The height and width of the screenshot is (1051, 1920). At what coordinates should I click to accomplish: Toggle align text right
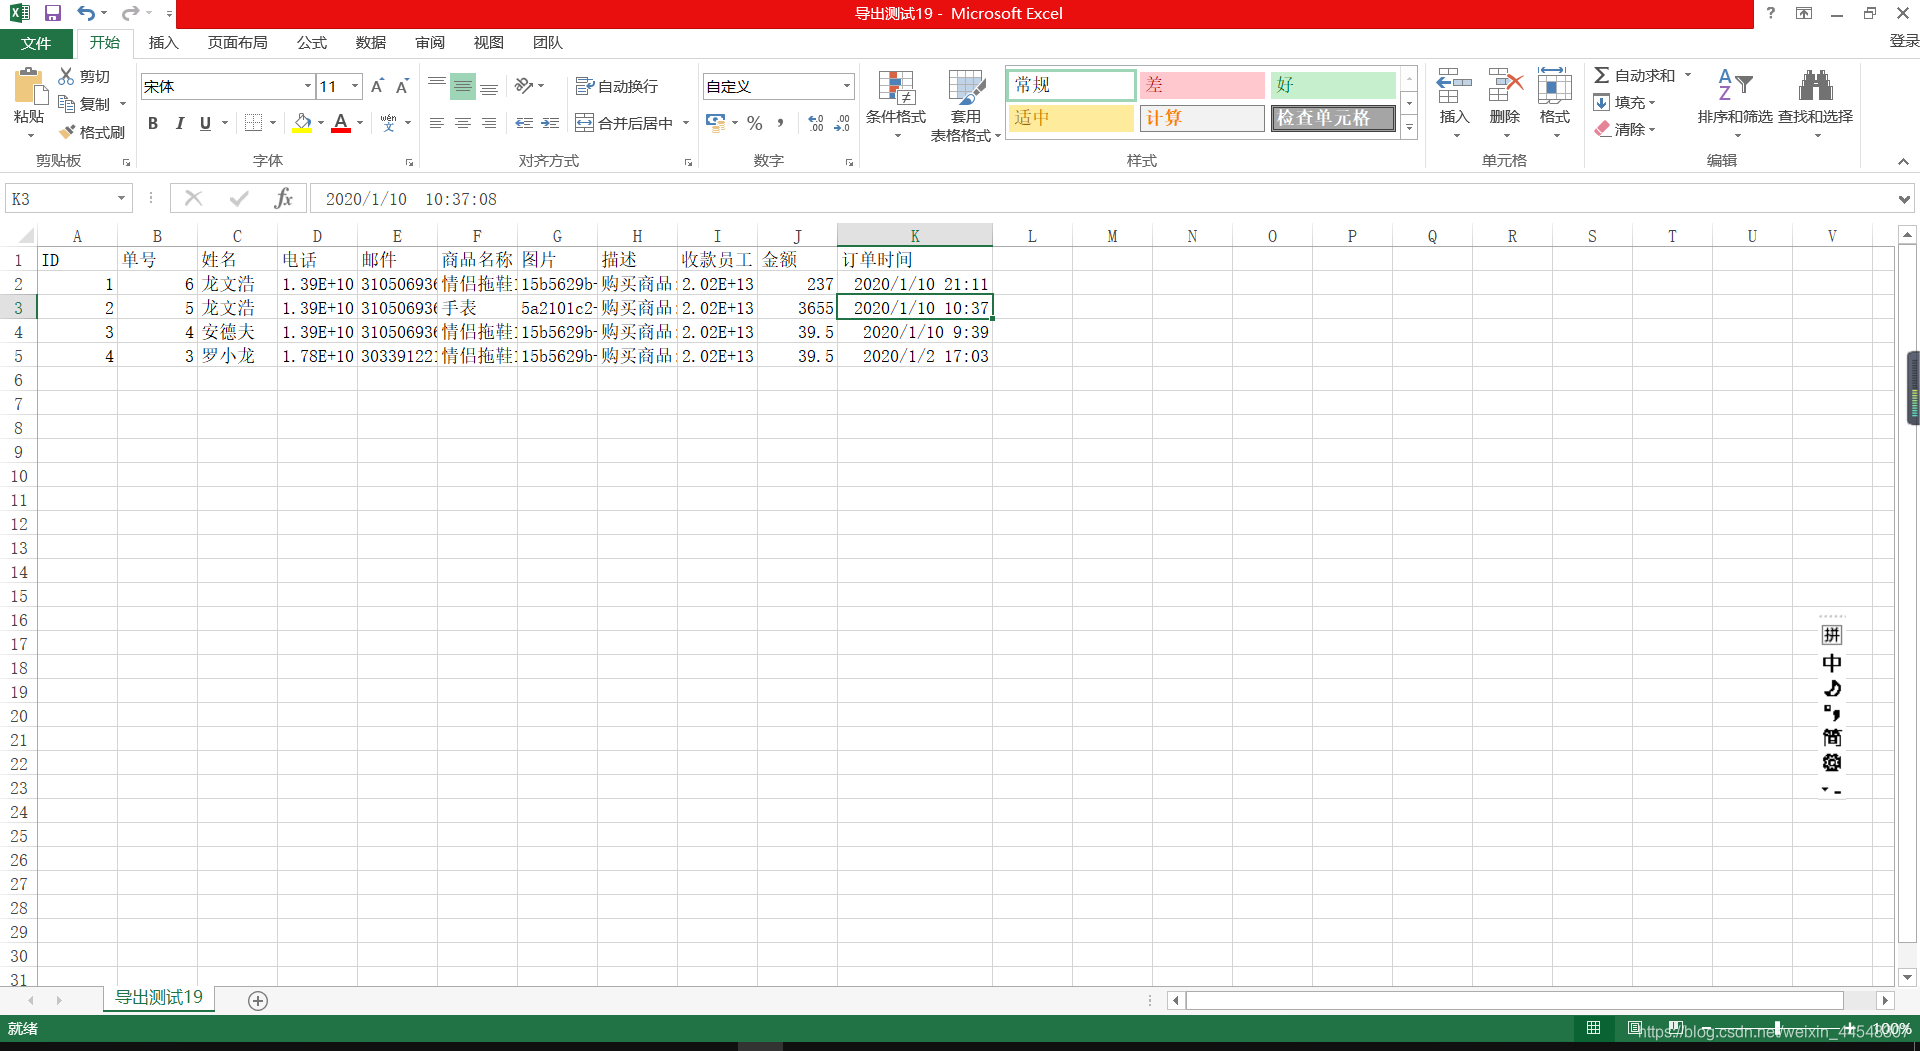(x=489, y=123)
